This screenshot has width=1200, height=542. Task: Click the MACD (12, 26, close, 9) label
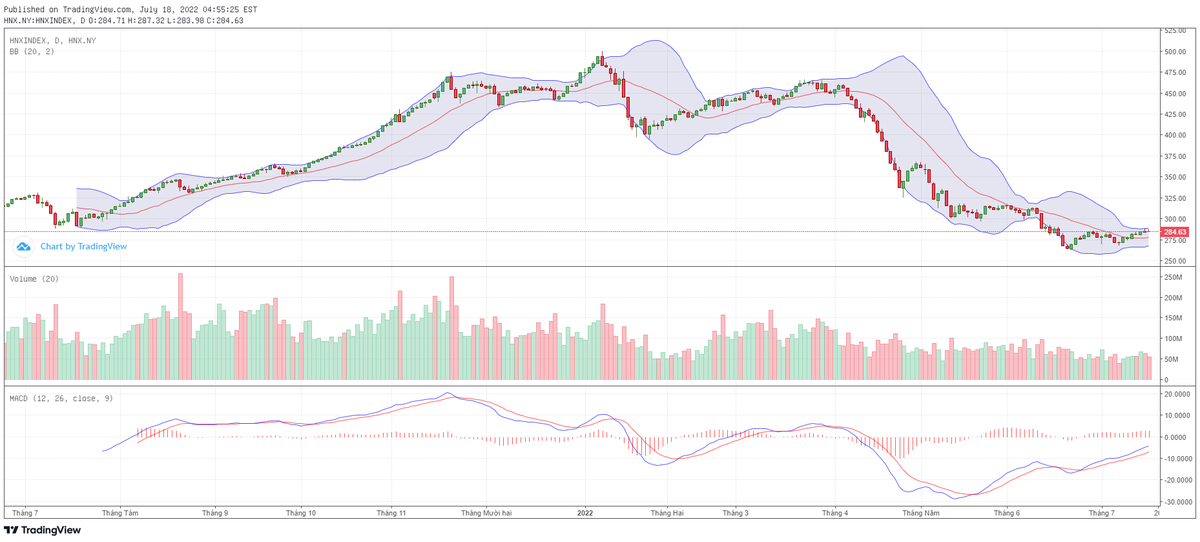61,398
